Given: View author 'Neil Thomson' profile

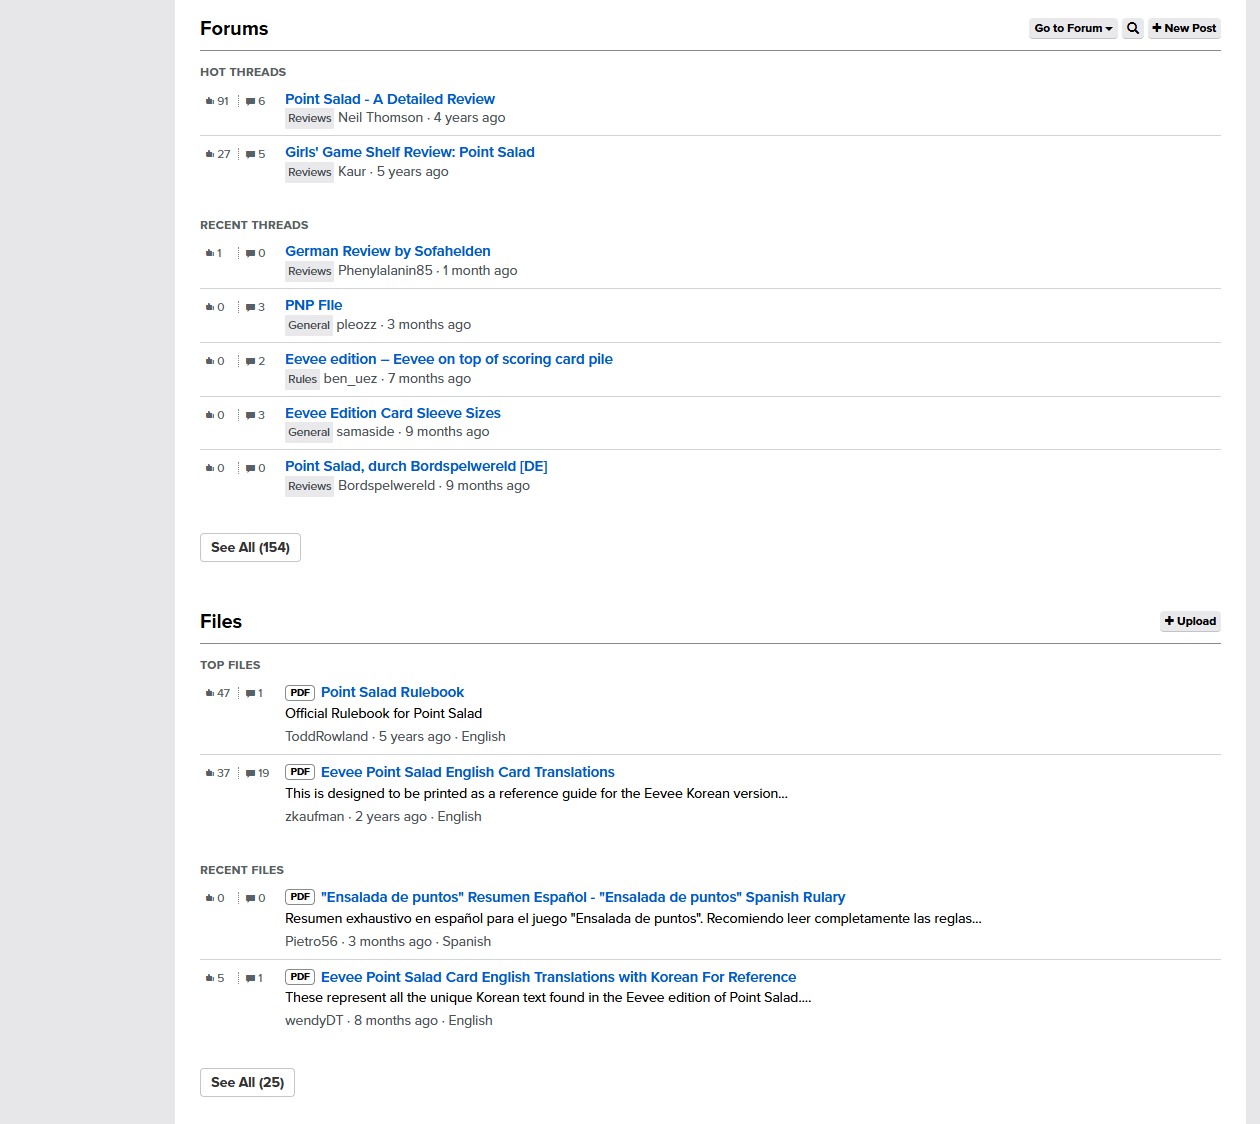Looking at the screenshot, I should pyautogui.click(x=381, y=118).
